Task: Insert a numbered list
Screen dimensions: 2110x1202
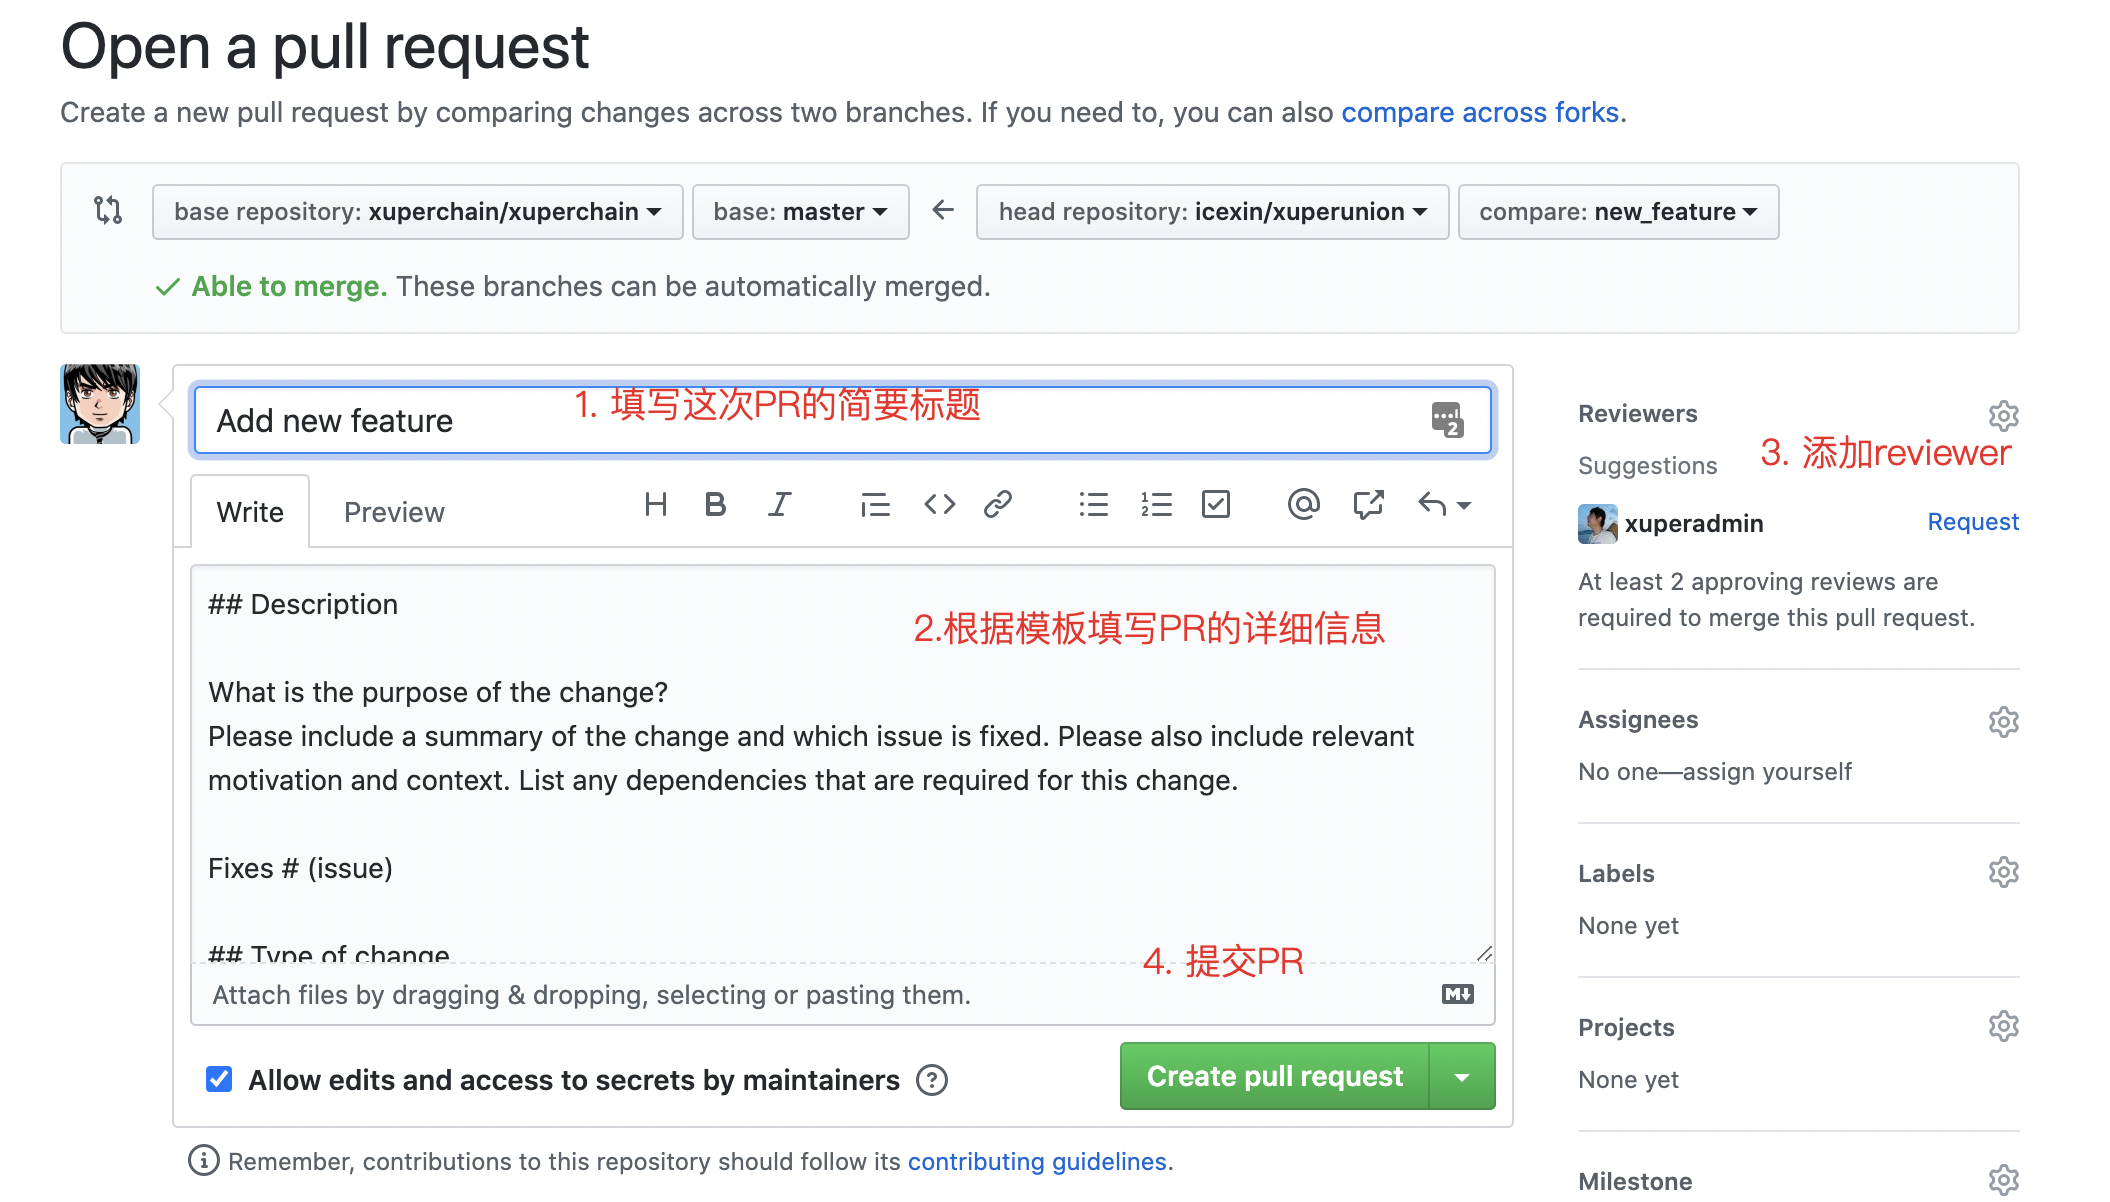Action: [x=1156, y=505]
